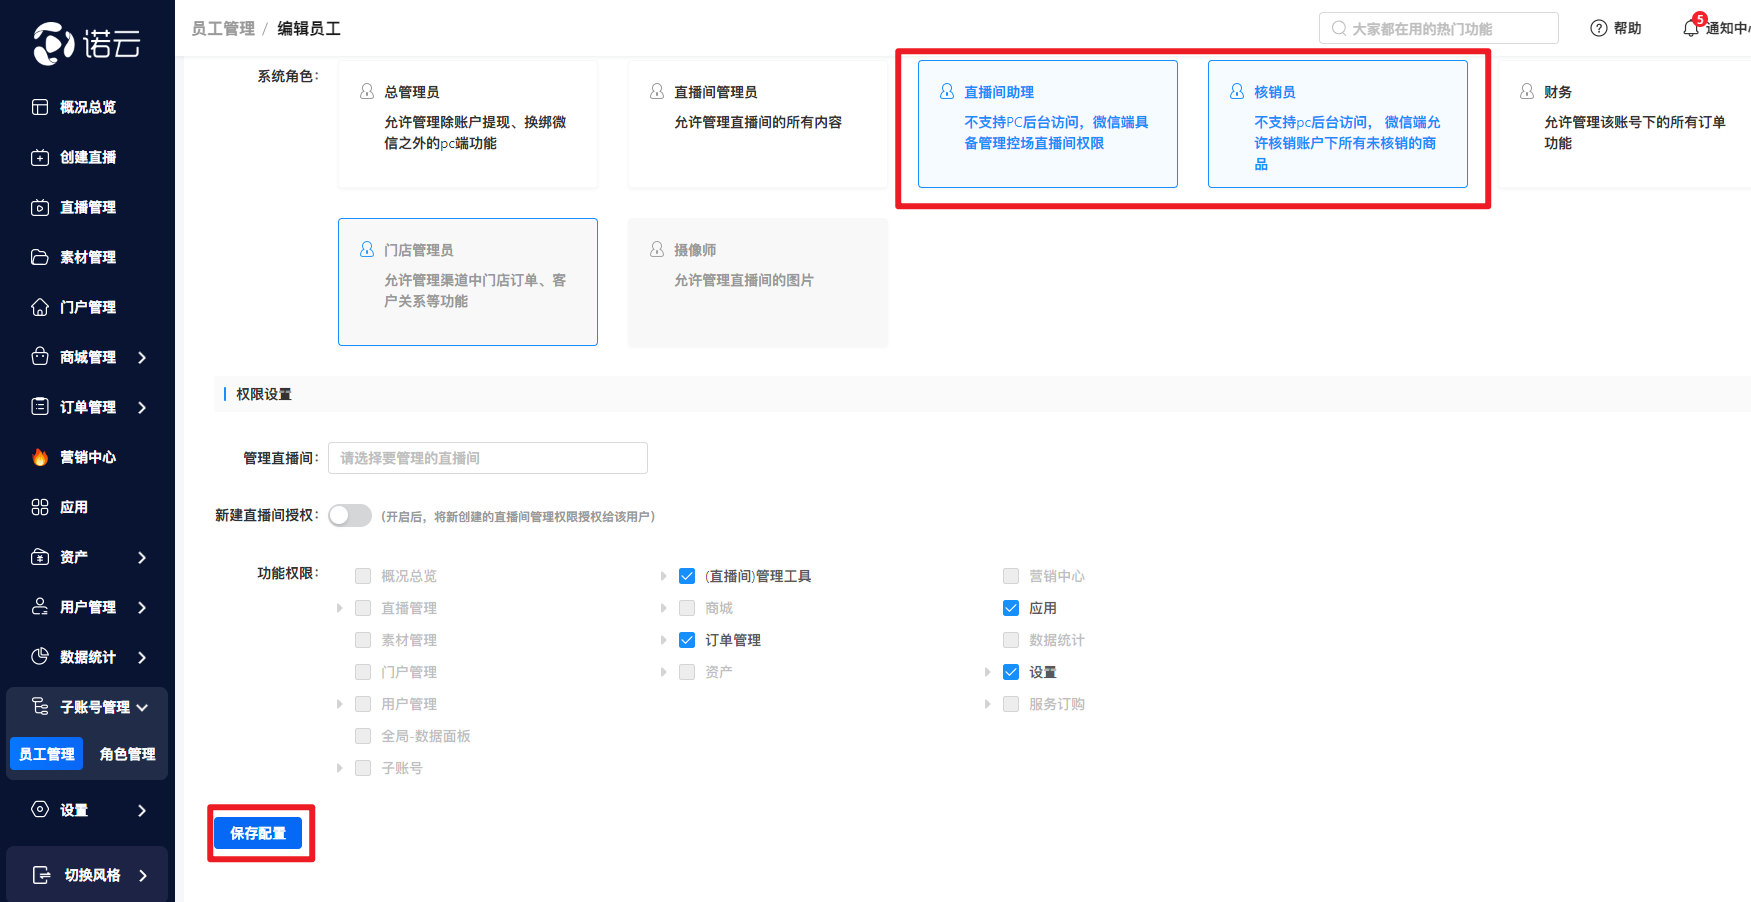Uncheck the (直播间)管理工具 checkbox
Viewport: 1751px width, 902px height.
687,576
